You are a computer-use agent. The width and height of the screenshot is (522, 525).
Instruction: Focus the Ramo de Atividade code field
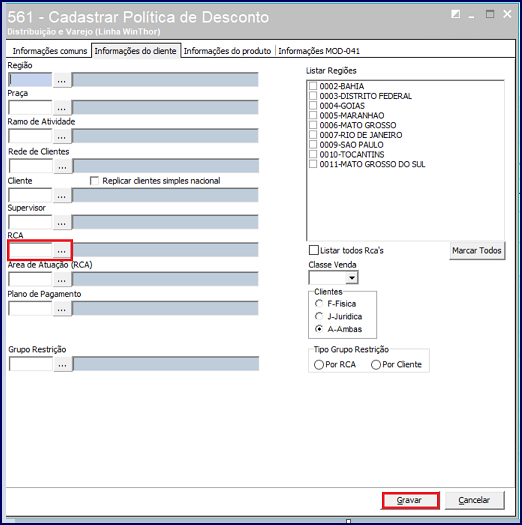coord(30,136)
